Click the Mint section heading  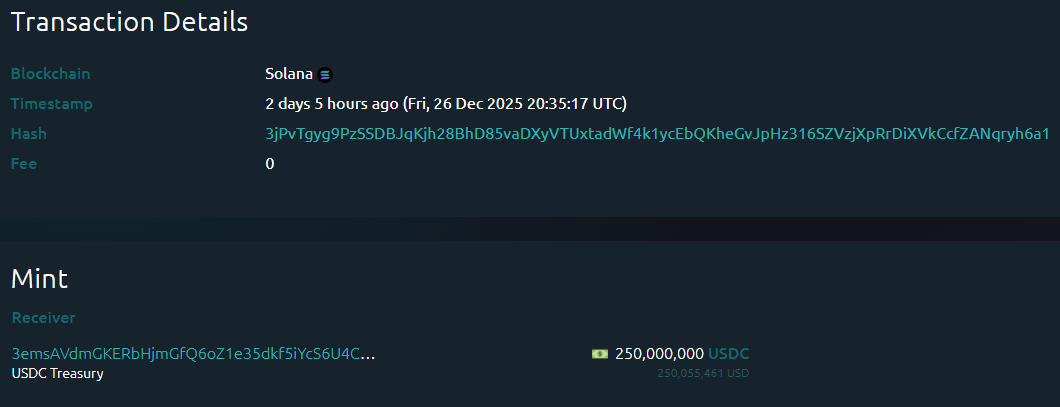point(39,278)
